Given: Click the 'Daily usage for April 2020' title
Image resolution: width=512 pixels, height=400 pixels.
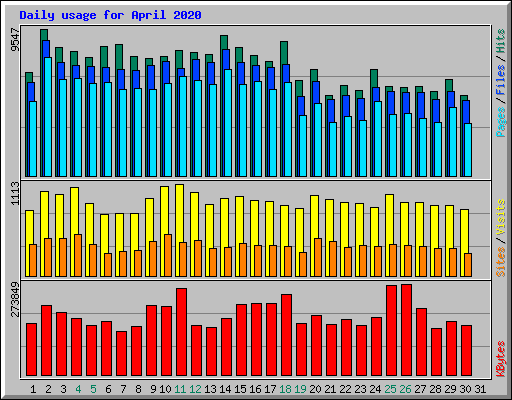Looking at the screenshot, I should click(x=110, y=15).
